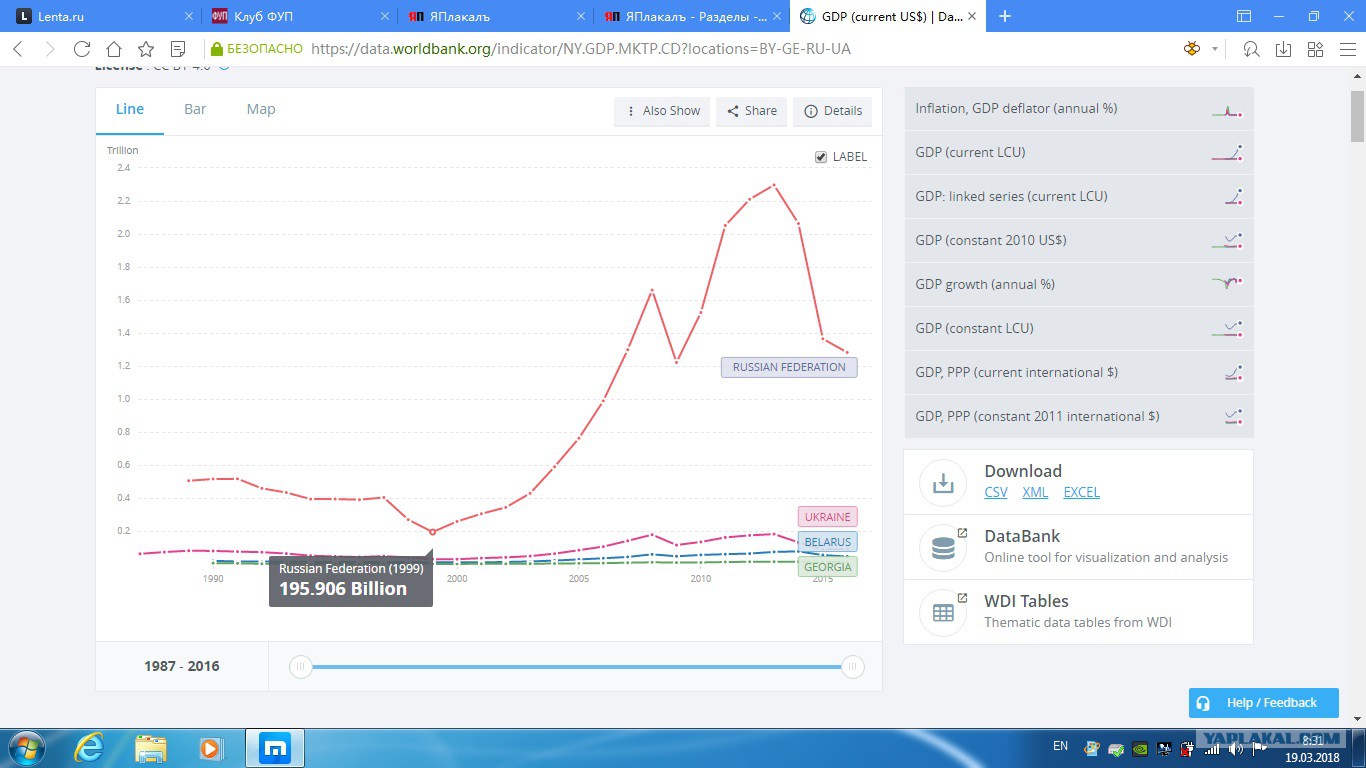Open the NVIDIA tray icon
Viewport: 1366px width, 768px height.
tap(1140, 748)
